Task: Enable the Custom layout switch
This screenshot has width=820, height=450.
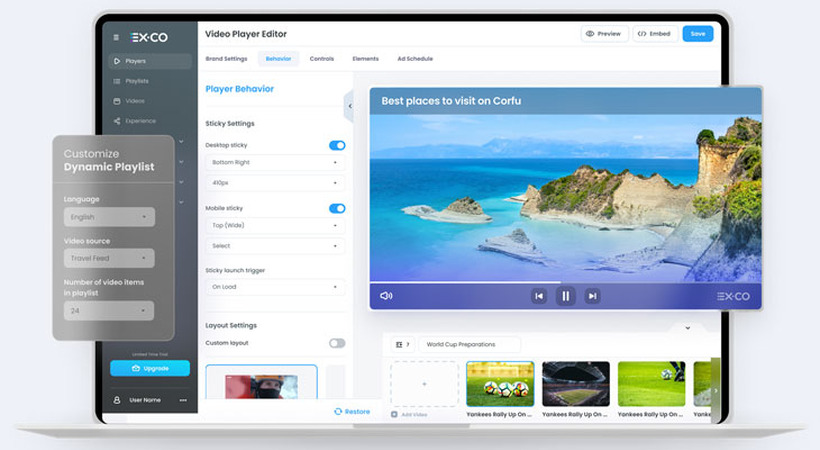Action: pyautogui.click(x=337, y=343)
